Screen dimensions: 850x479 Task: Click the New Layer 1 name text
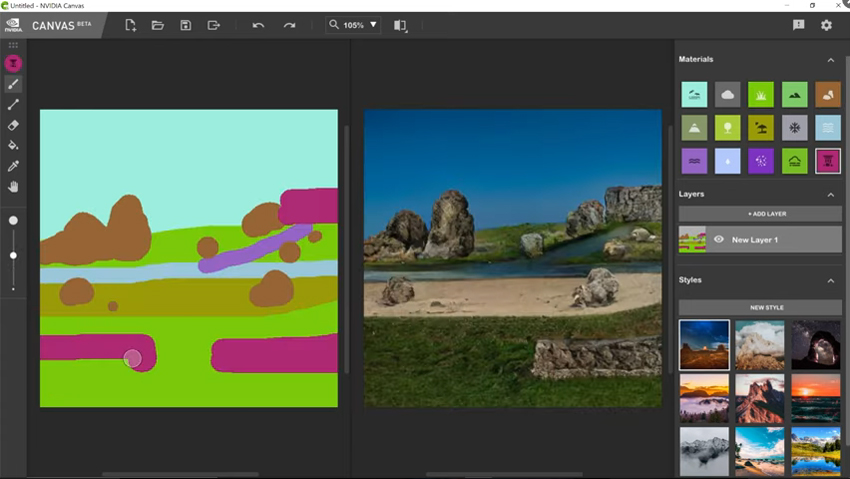point(755,240)
